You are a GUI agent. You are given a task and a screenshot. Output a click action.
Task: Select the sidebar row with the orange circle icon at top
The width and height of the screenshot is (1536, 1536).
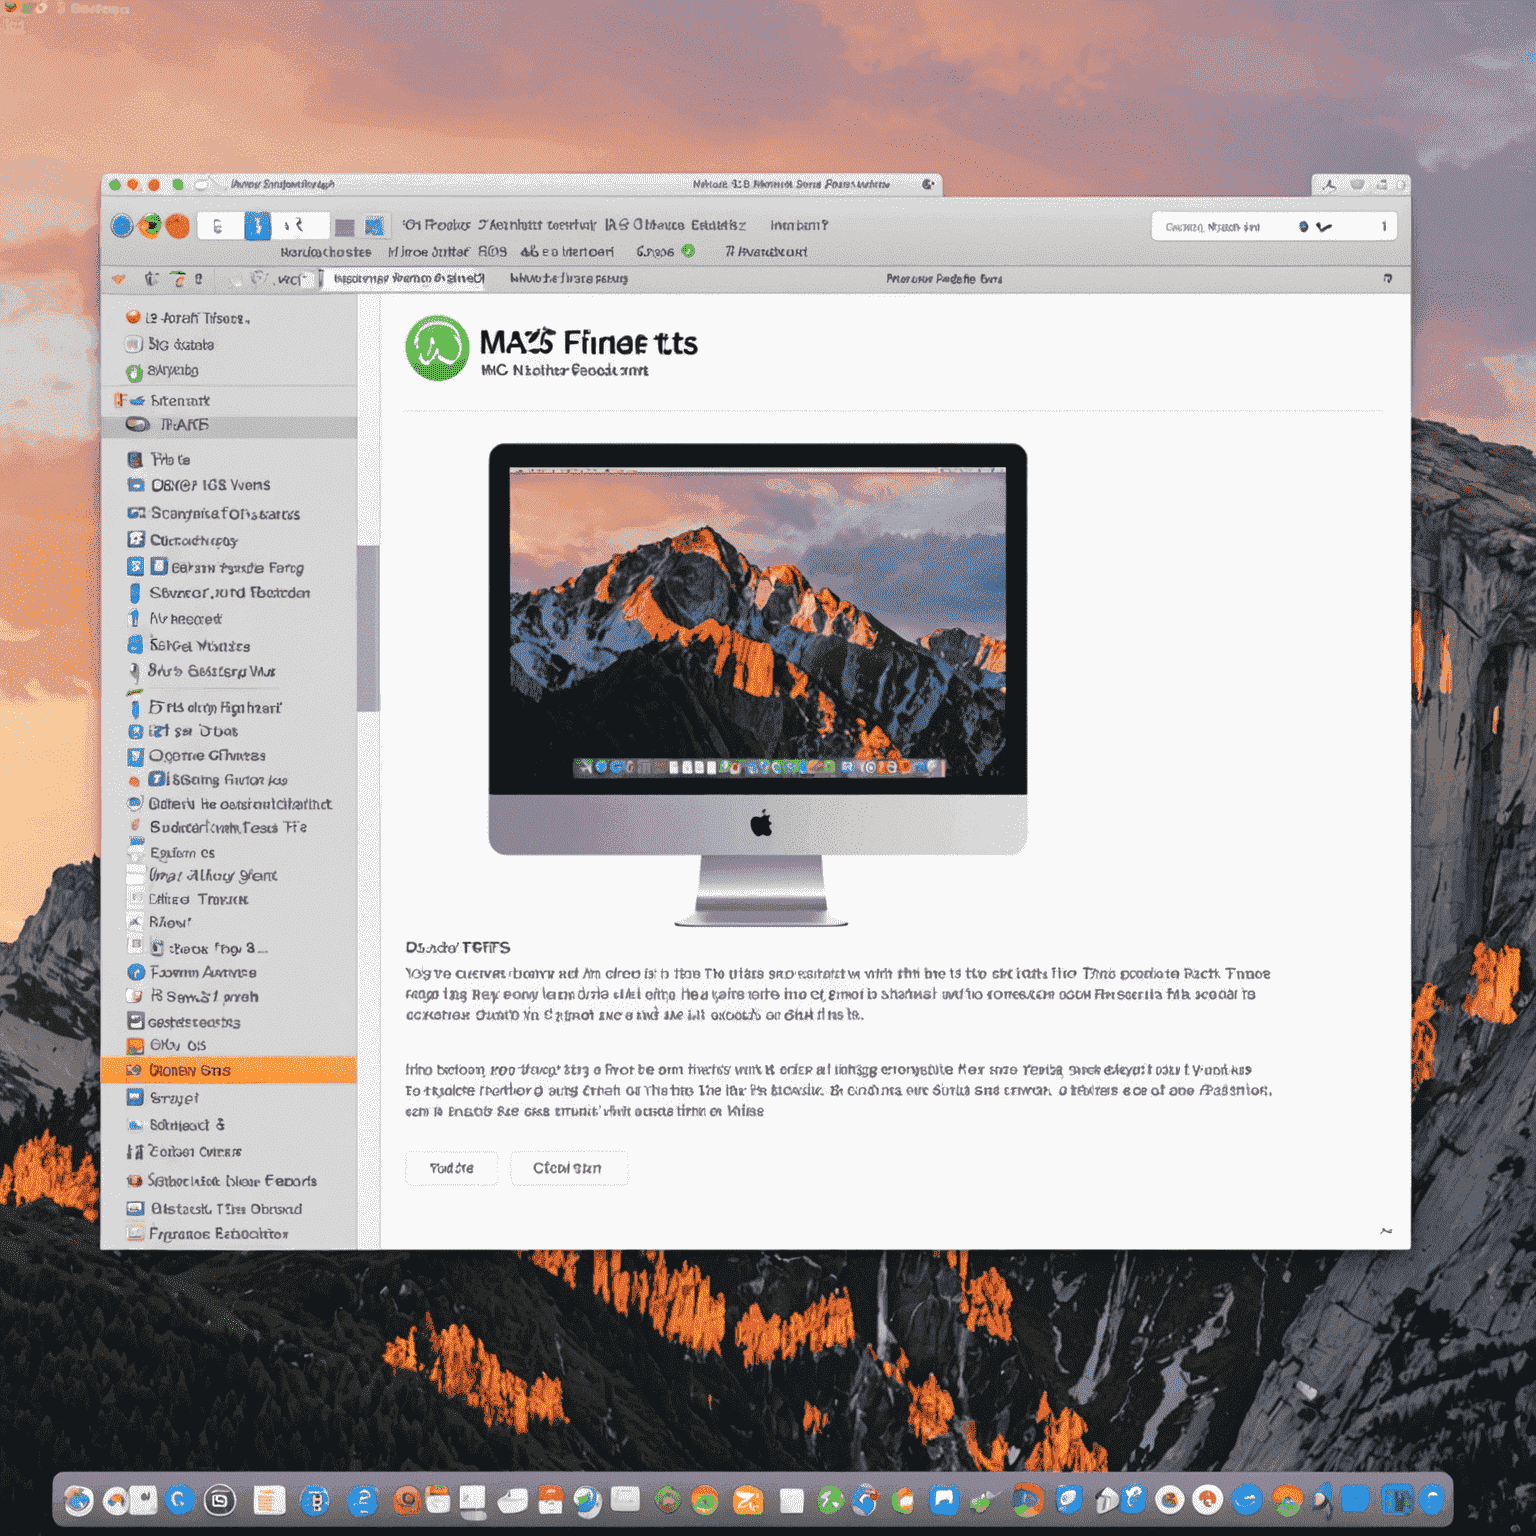point(229,318)
